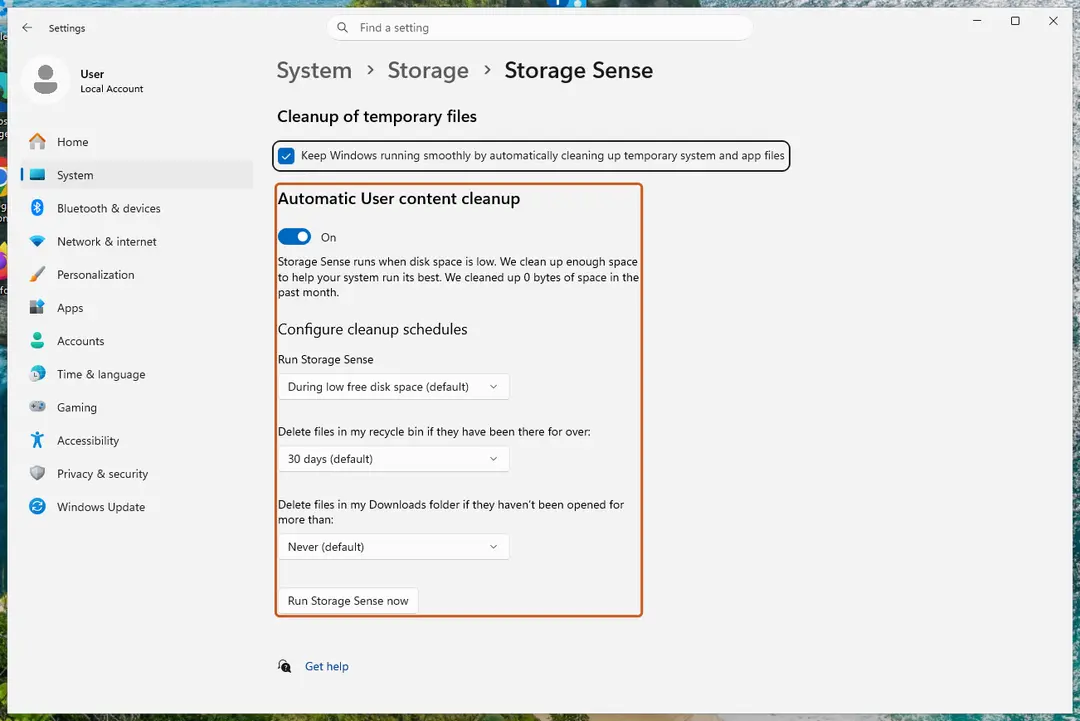
Task: Click the Personalization paintbrush icon
Action: click(x=37, y=275)
